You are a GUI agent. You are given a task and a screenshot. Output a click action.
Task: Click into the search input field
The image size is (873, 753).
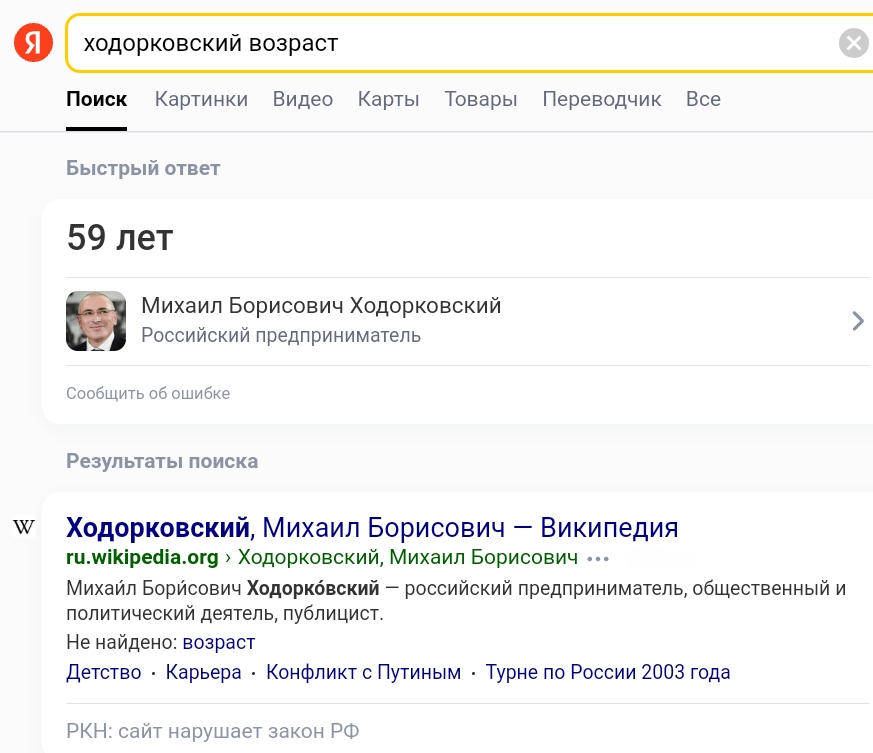pos(450,43)
